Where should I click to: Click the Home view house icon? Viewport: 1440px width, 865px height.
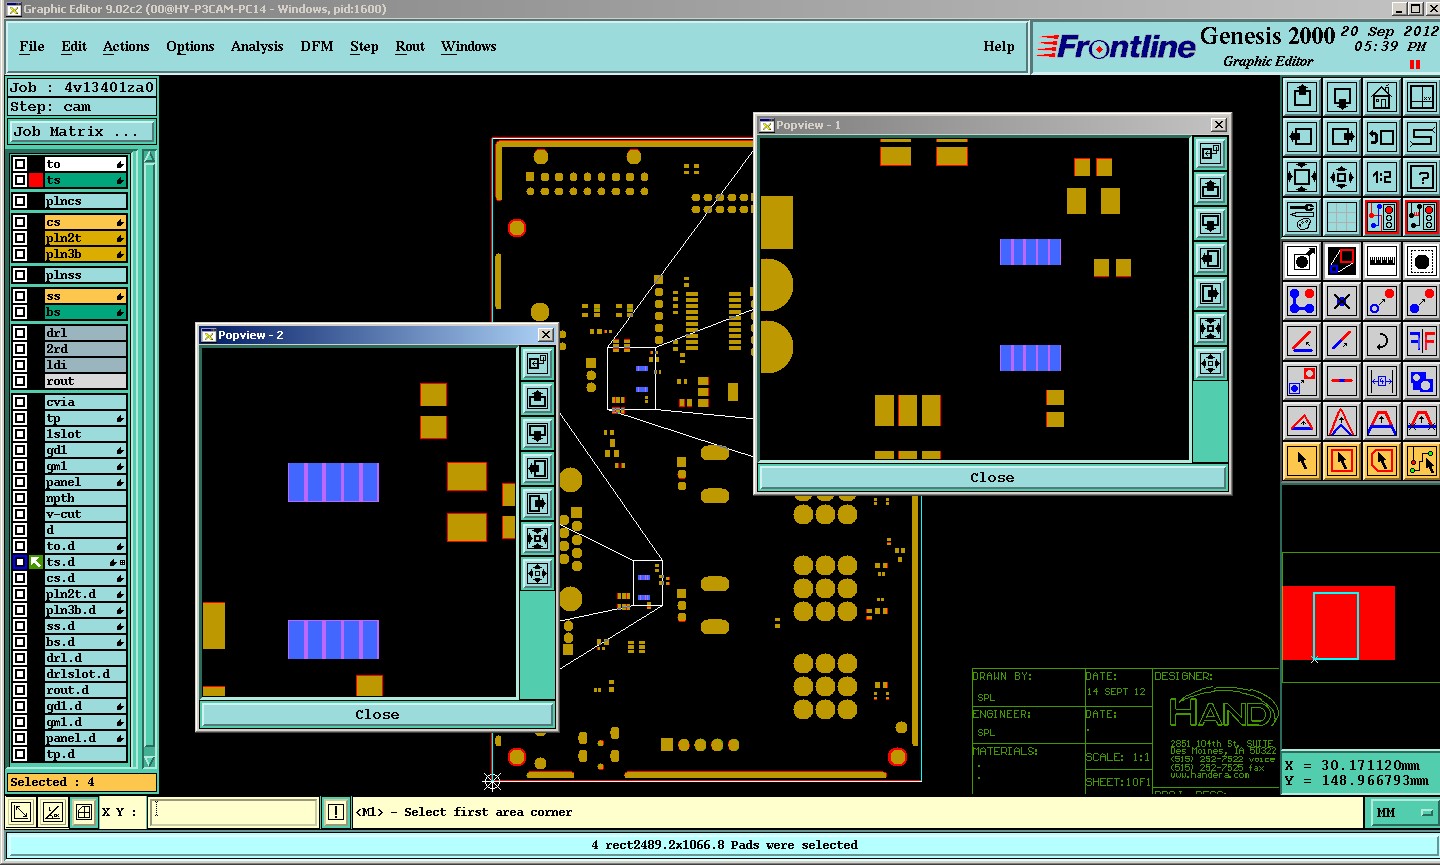click(1381, 97)
